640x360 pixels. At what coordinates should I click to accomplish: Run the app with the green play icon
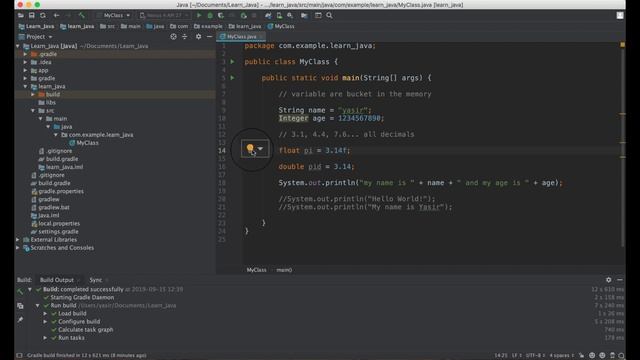pos(199,16)
